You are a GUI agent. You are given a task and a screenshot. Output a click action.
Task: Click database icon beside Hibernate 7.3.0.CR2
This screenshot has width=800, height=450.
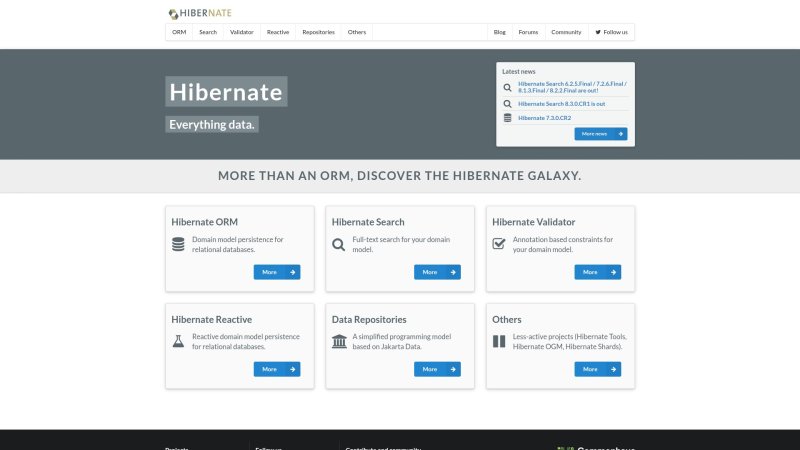(507, 118)
